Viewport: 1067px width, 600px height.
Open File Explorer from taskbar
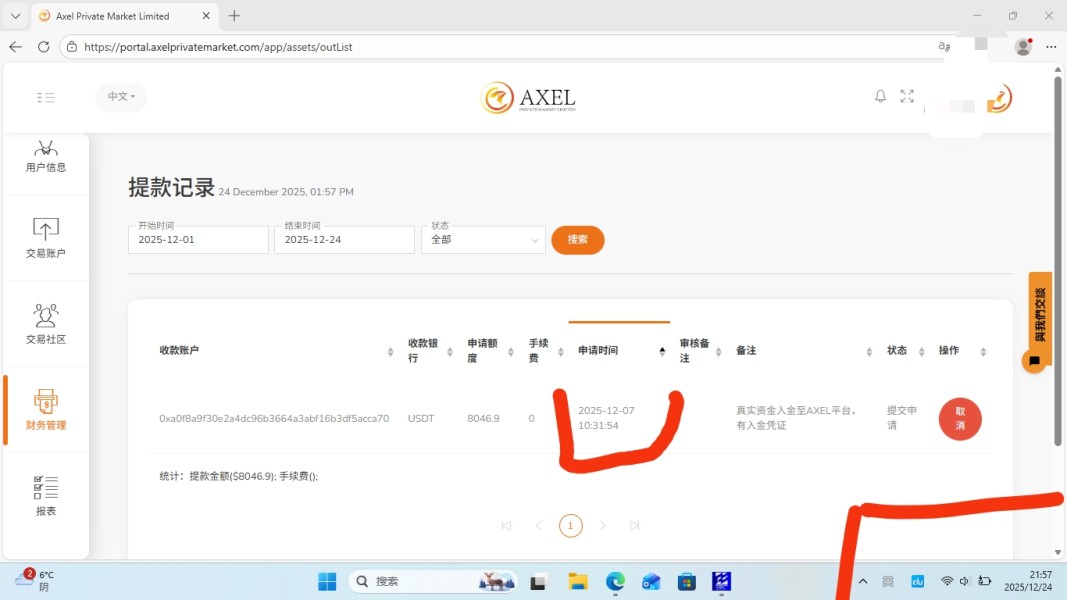578,581
